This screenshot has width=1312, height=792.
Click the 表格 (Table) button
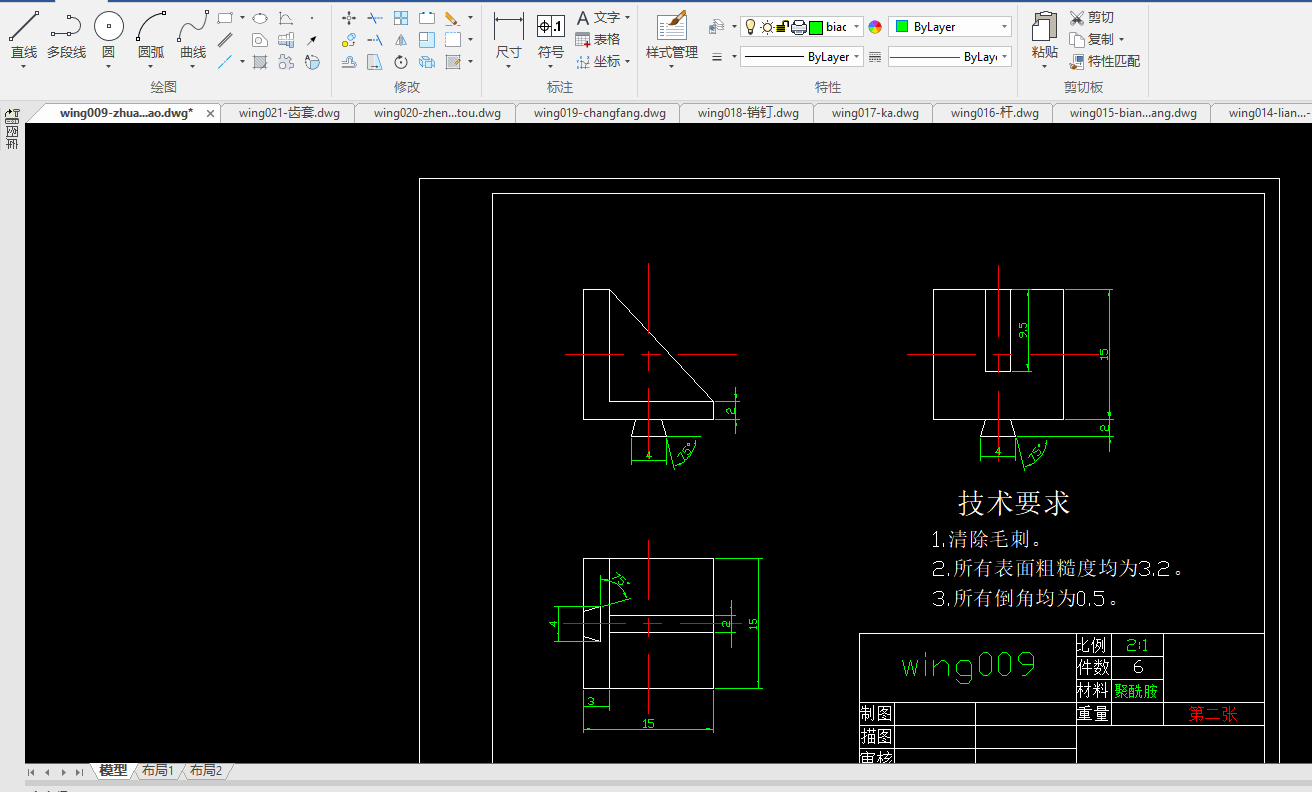coord(598,40)
